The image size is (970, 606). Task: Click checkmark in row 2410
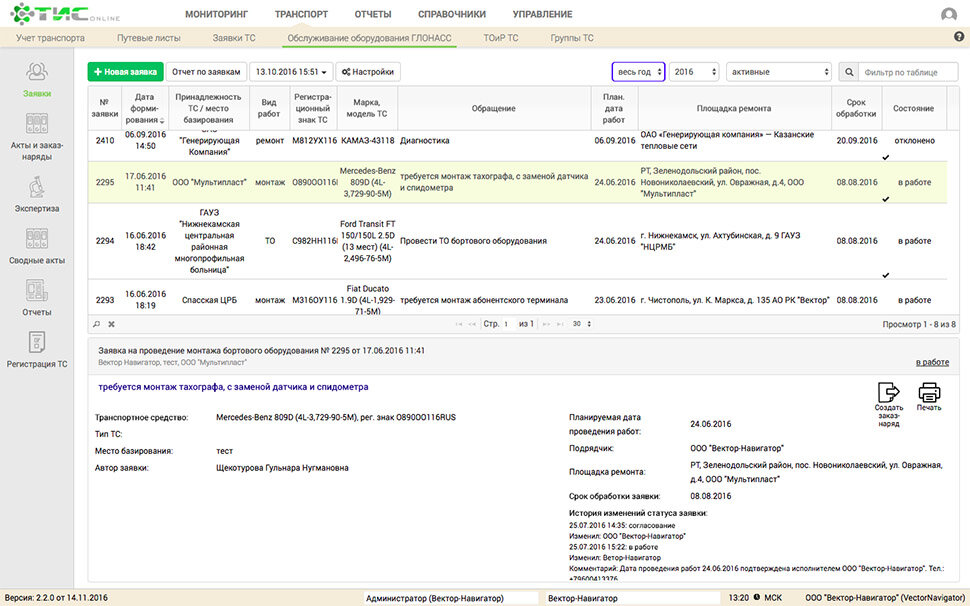click(x=885, y=157)
